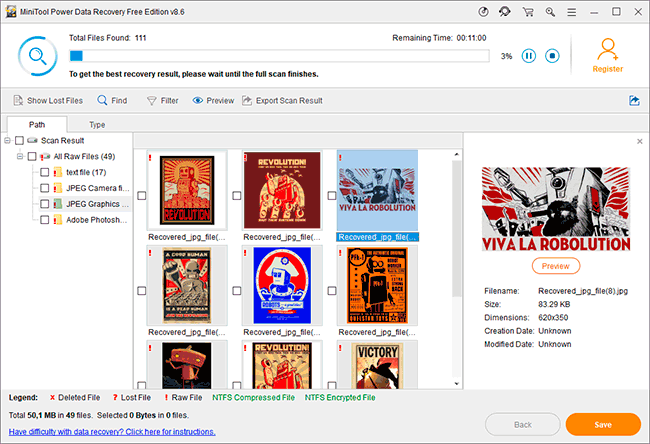Open the data recovery instructions link

[112, 432]
